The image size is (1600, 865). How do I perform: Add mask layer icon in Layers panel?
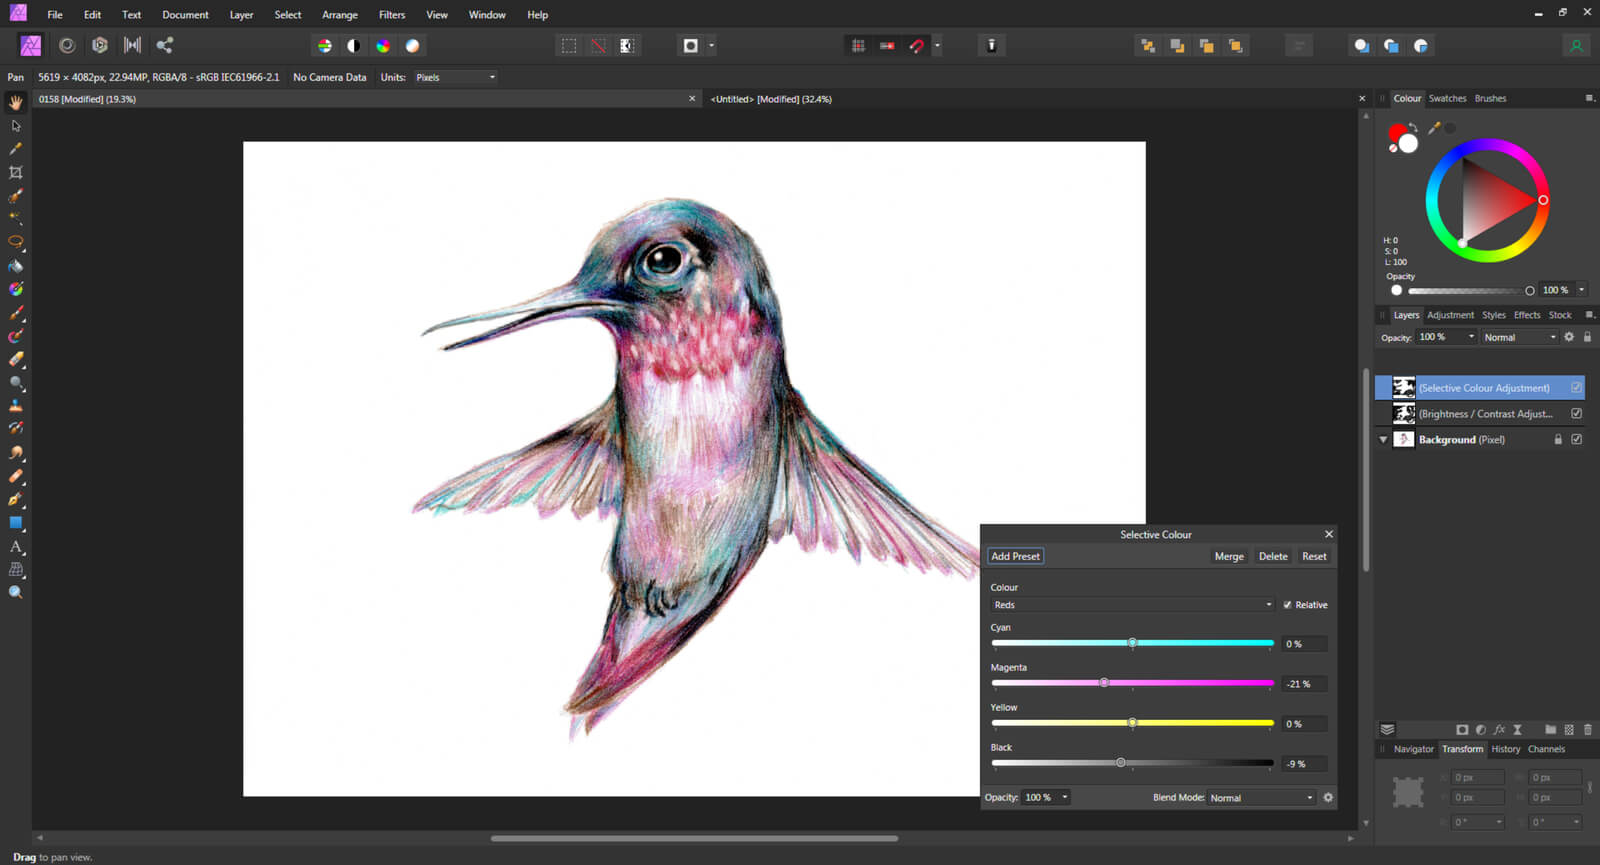pos(1462,730)
